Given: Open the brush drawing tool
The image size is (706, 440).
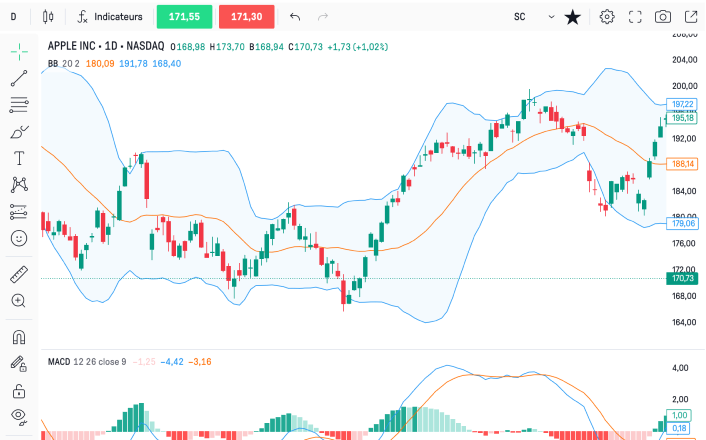Looking at the screenshot, I should point(18,131).
